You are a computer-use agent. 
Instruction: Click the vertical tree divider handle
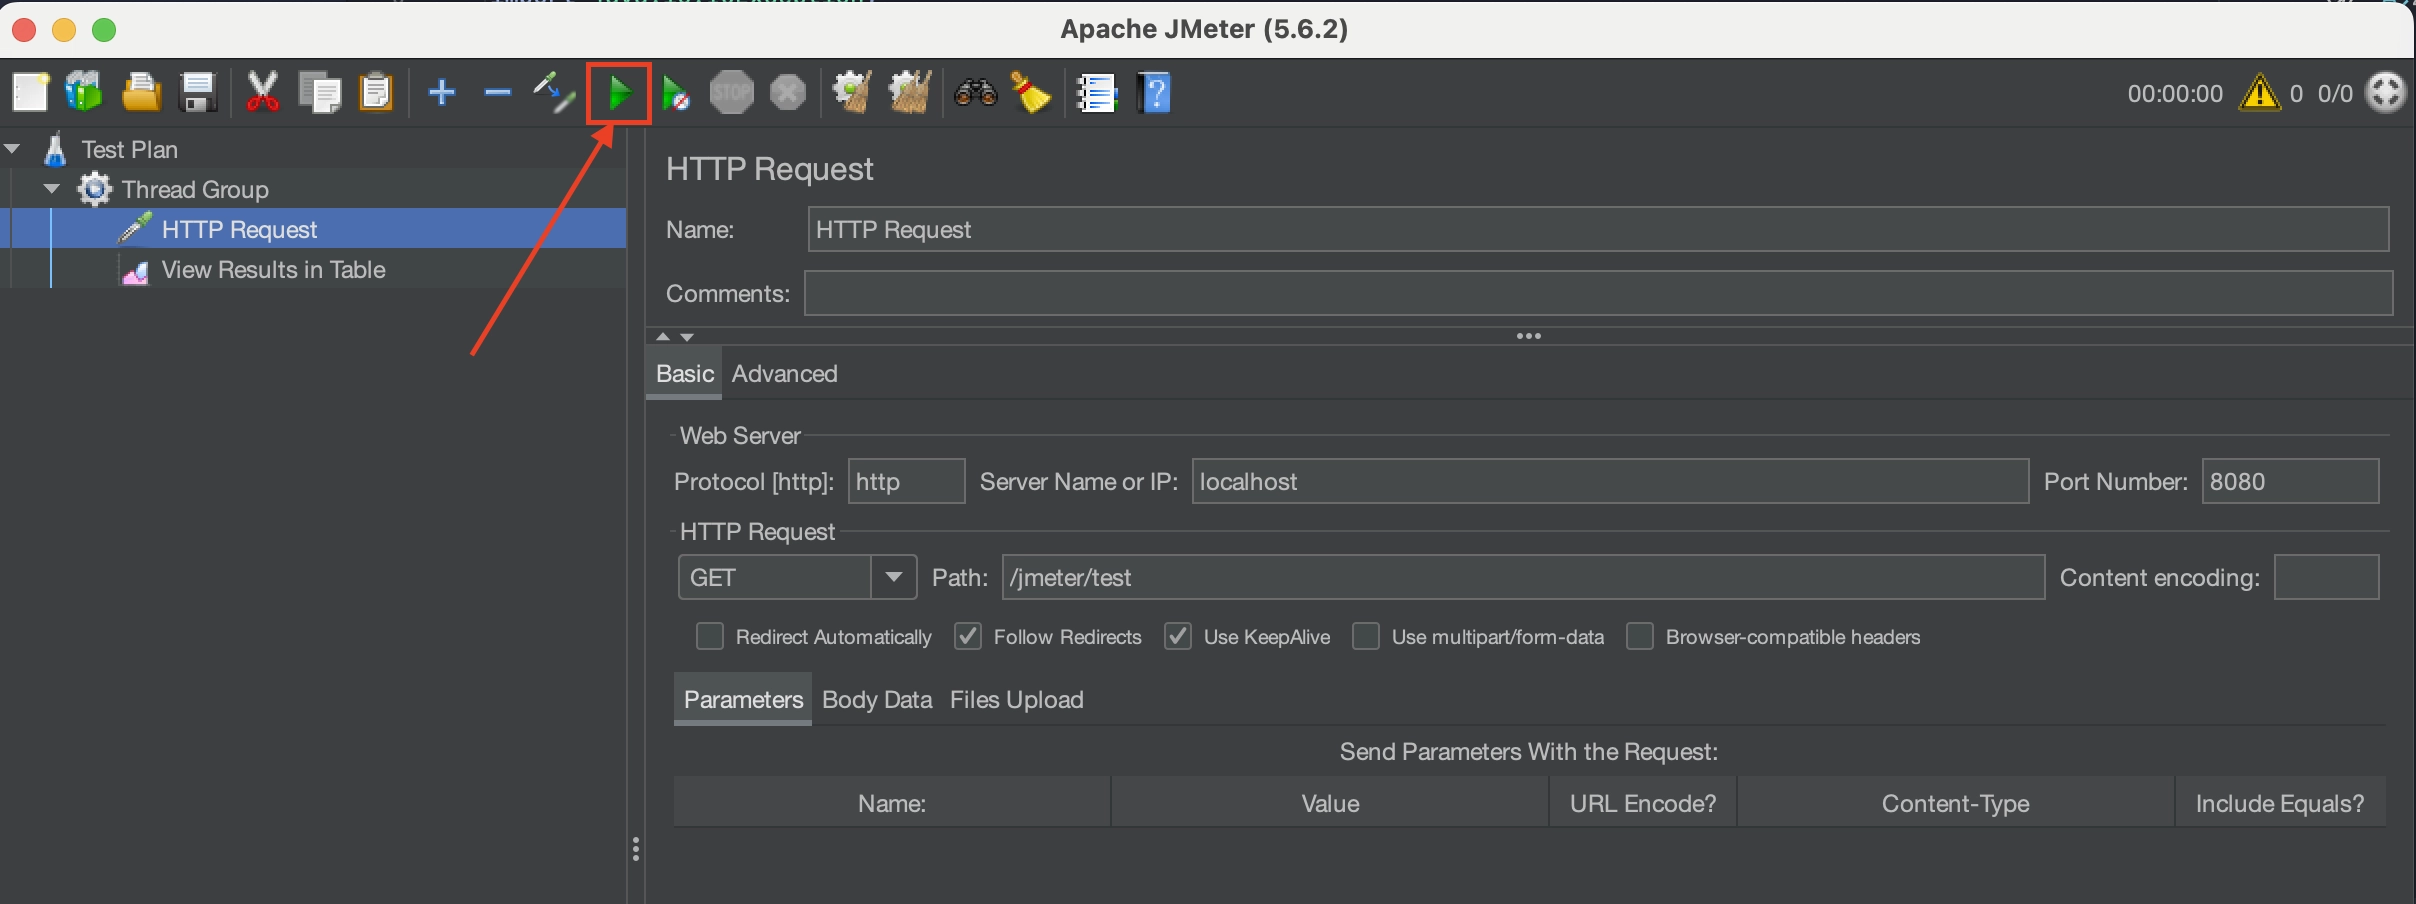point(636,849)
